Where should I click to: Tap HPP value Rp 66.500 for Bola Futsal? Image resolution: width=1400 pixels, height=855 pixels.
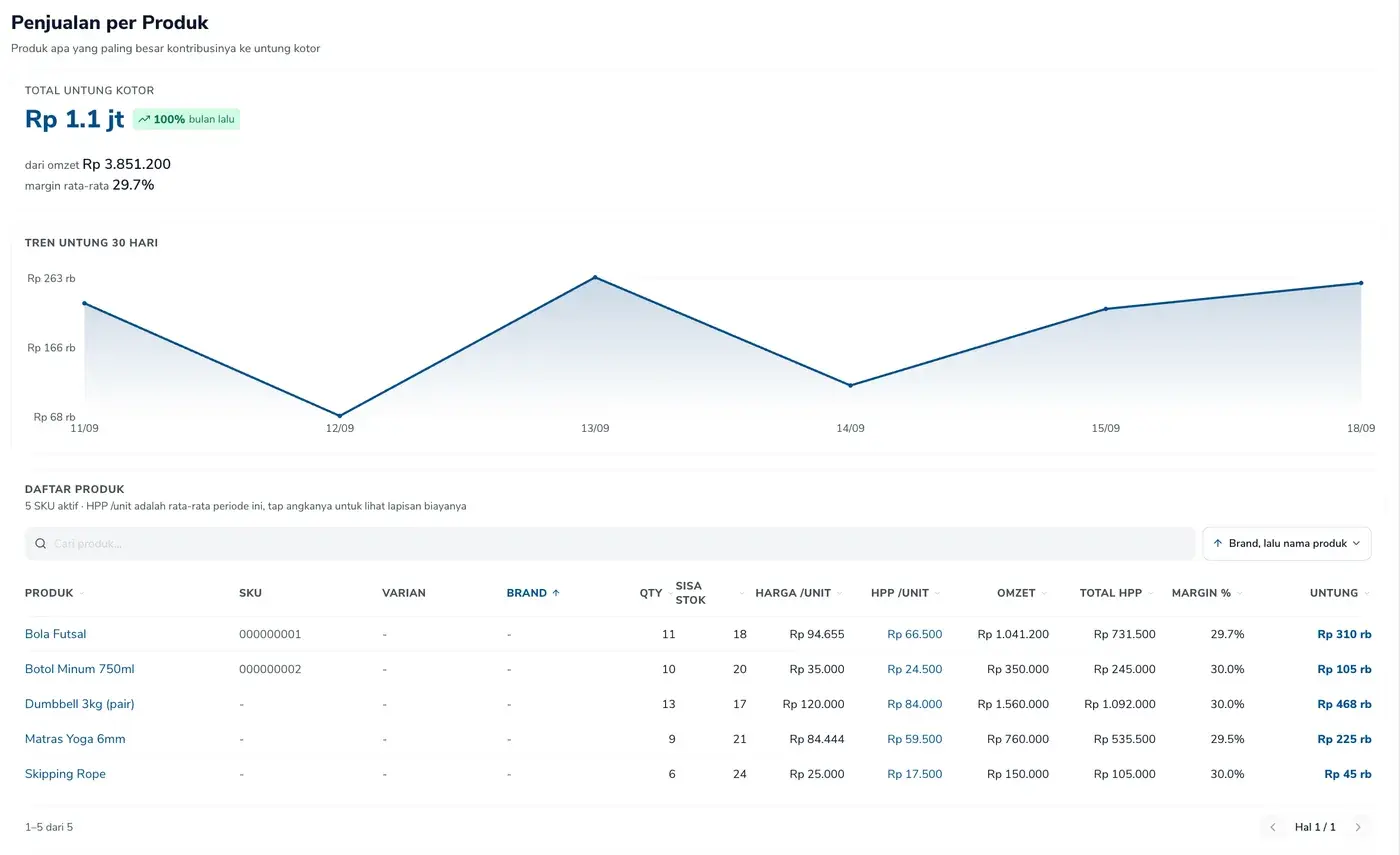coord(914,634)
